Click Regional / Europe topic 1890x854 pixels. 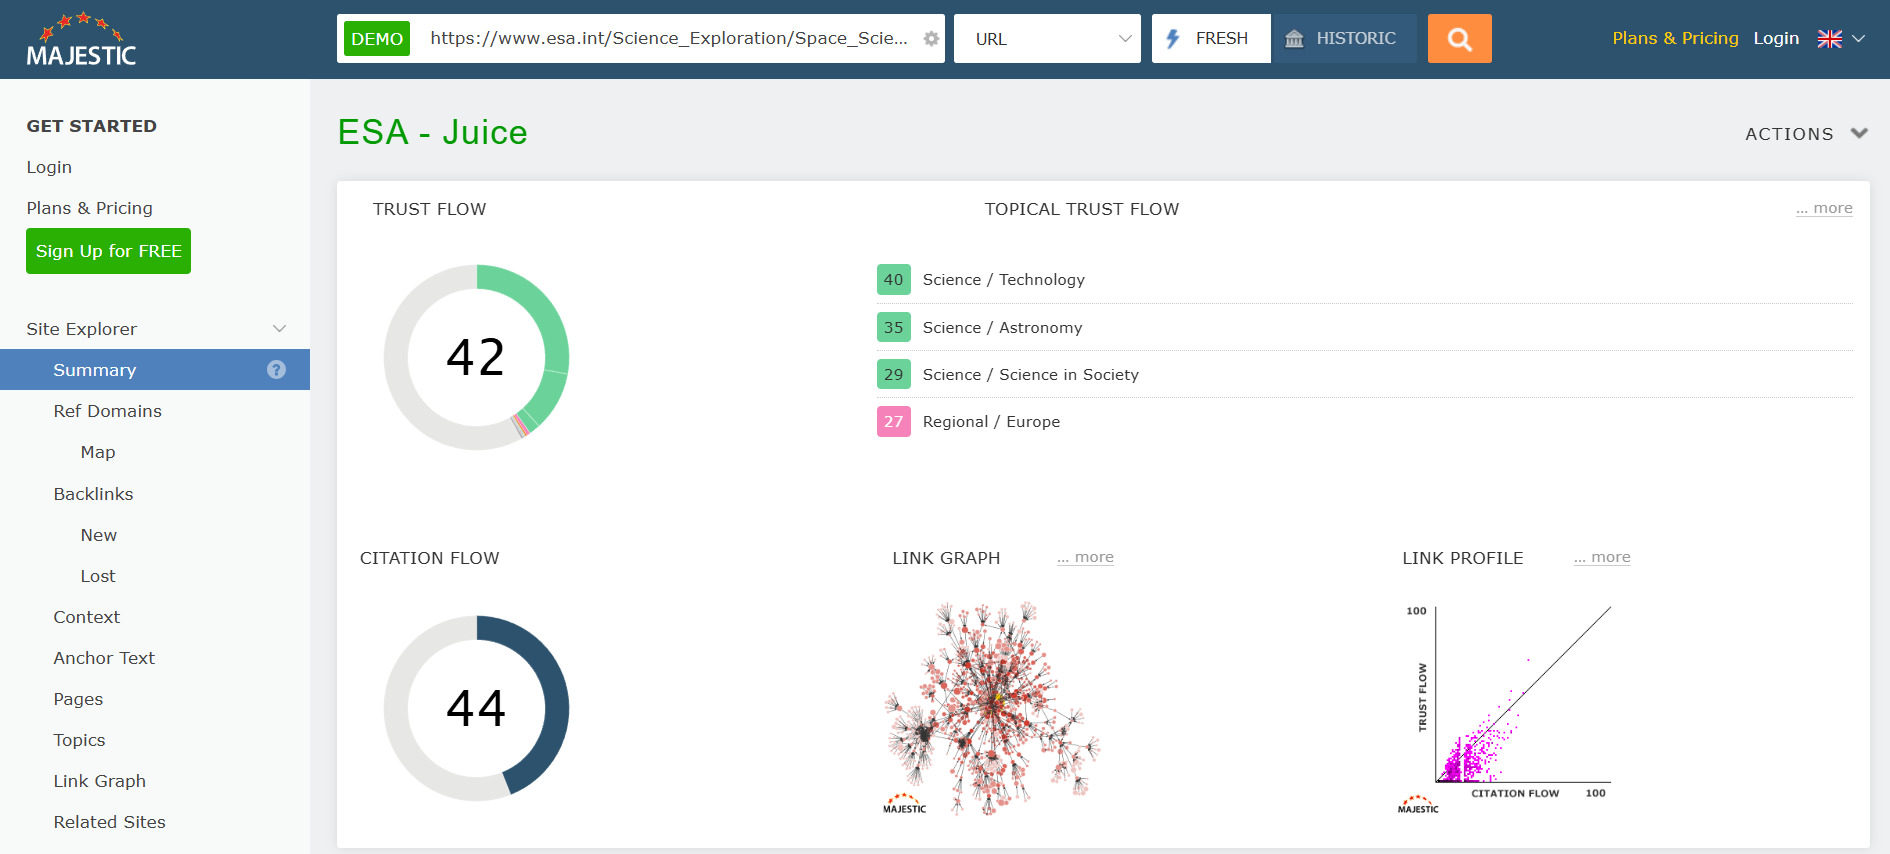tap(991, 421)
